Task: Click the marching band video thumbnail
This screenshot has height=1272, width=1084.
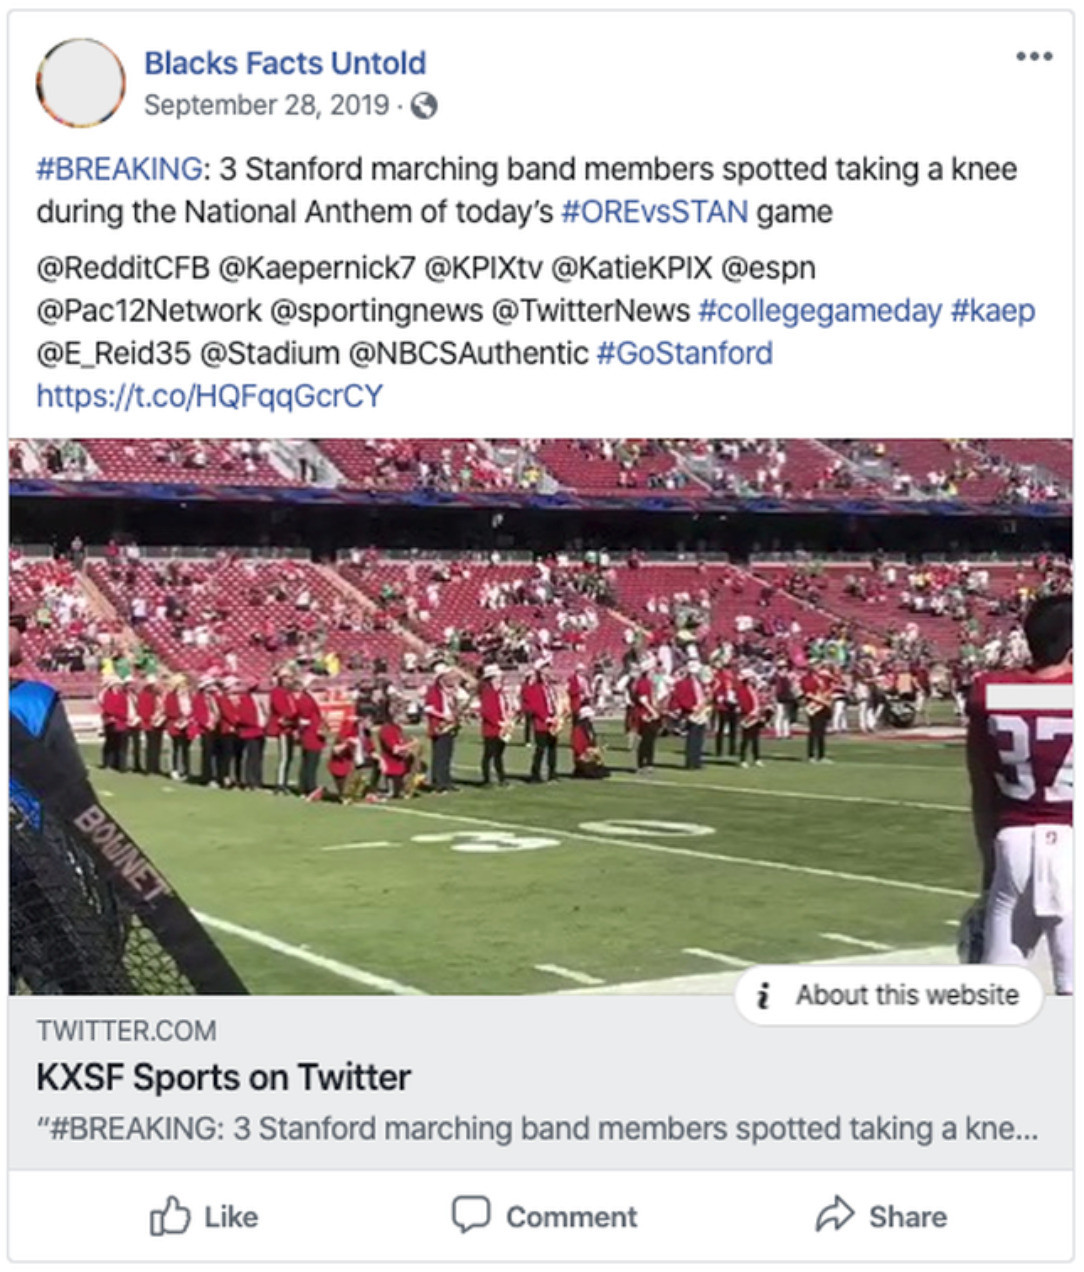Action: pyautogui.click(x=540, y=700)
